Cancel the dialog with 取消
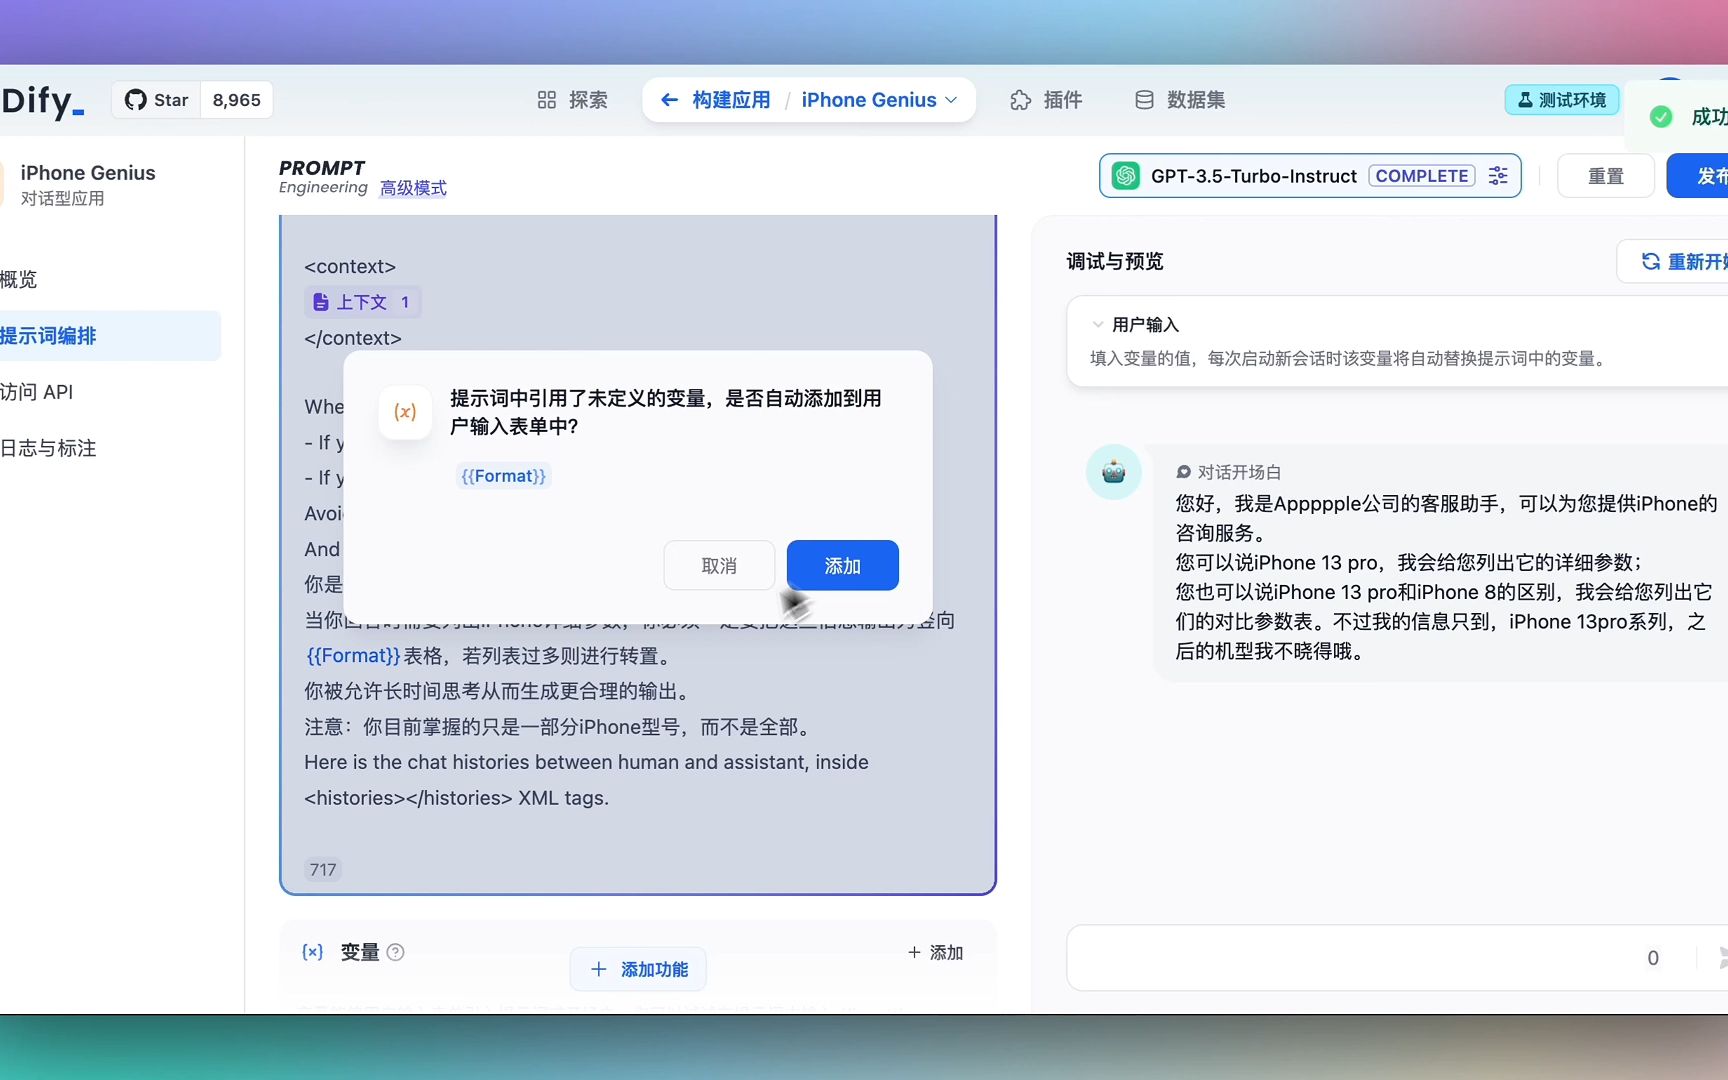Image resolution: width=1728 pixels, height=1080 pixels. tap(718, 565)
